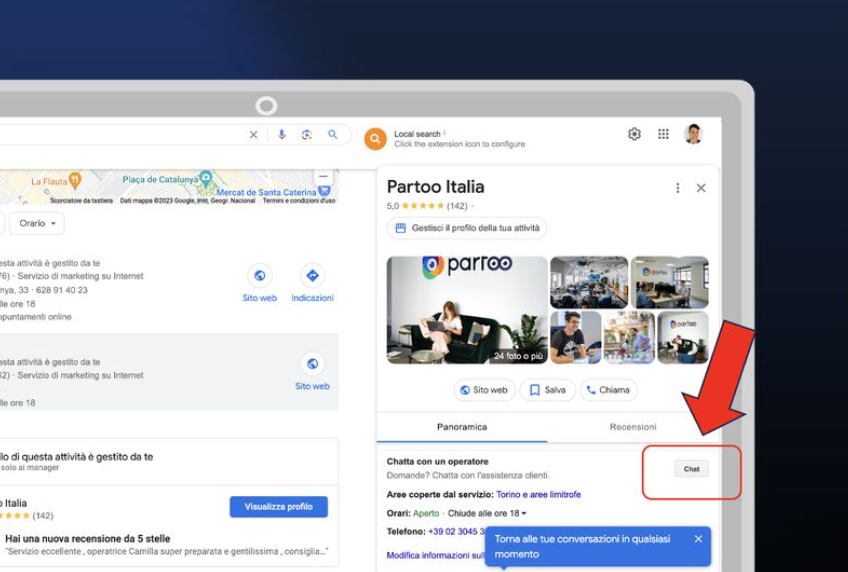Click the Plaça de Catalunya map marker
The height and width of the screenshot is (572, 848).
tap(206, 176)
